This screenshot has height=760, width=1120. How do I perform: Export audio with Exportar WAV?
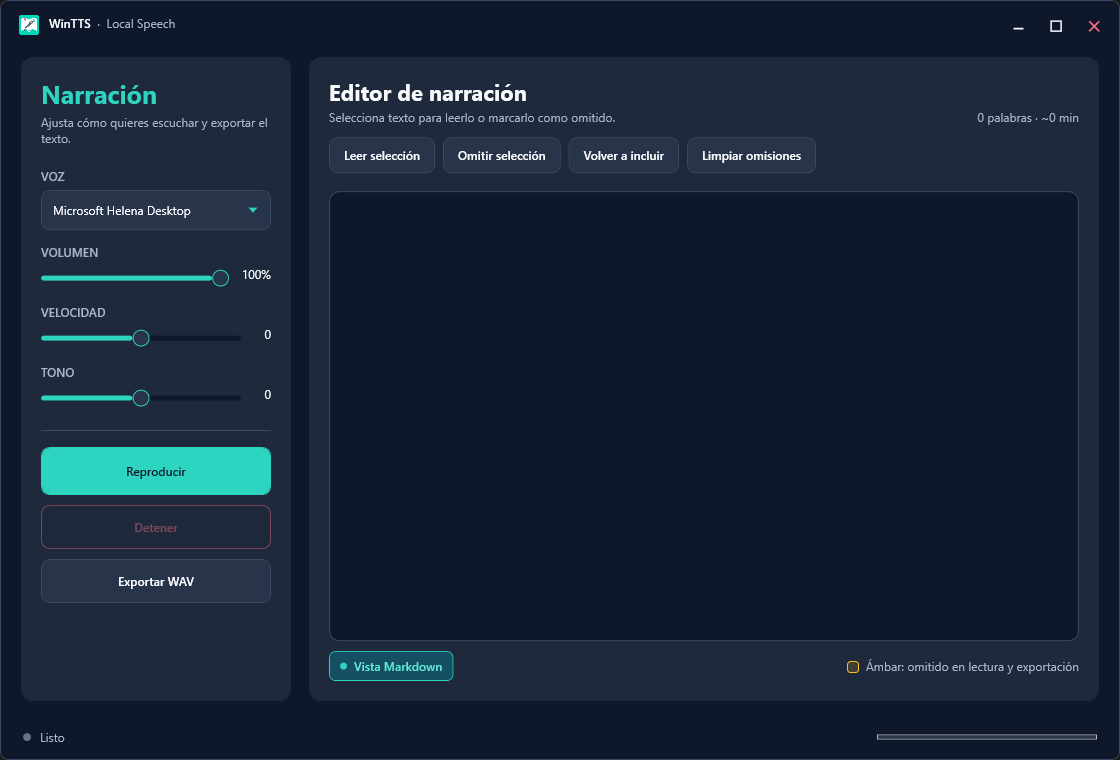tap(156, 581)
